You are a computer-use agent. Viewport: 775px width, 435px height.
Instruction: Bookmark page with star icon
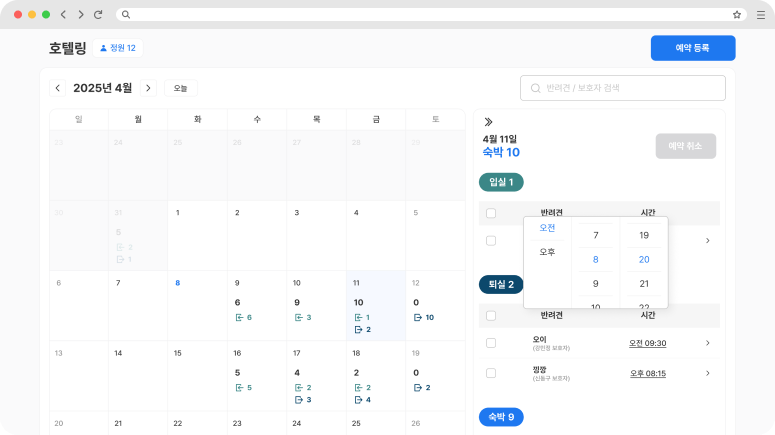pyautogui.click(x=736, y=14)
